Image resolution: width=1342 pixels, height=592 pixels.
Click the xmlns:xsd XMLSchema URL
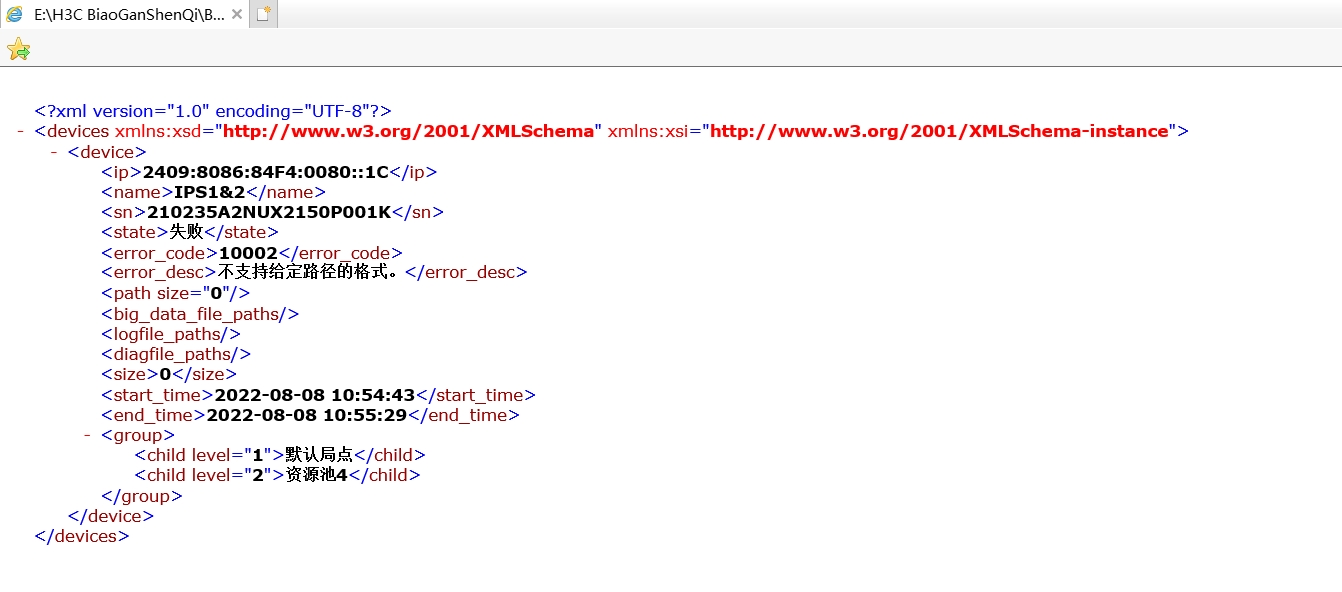pos(408,131)
